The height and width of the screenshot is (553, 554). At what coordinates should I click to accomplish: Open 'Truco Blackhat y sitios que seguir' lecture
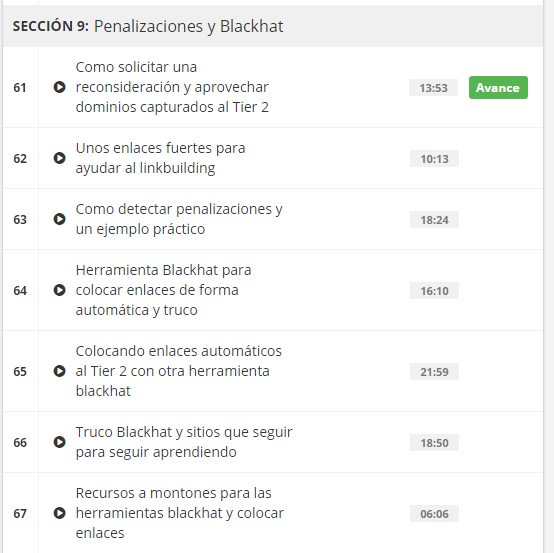[x=184, y=442]
